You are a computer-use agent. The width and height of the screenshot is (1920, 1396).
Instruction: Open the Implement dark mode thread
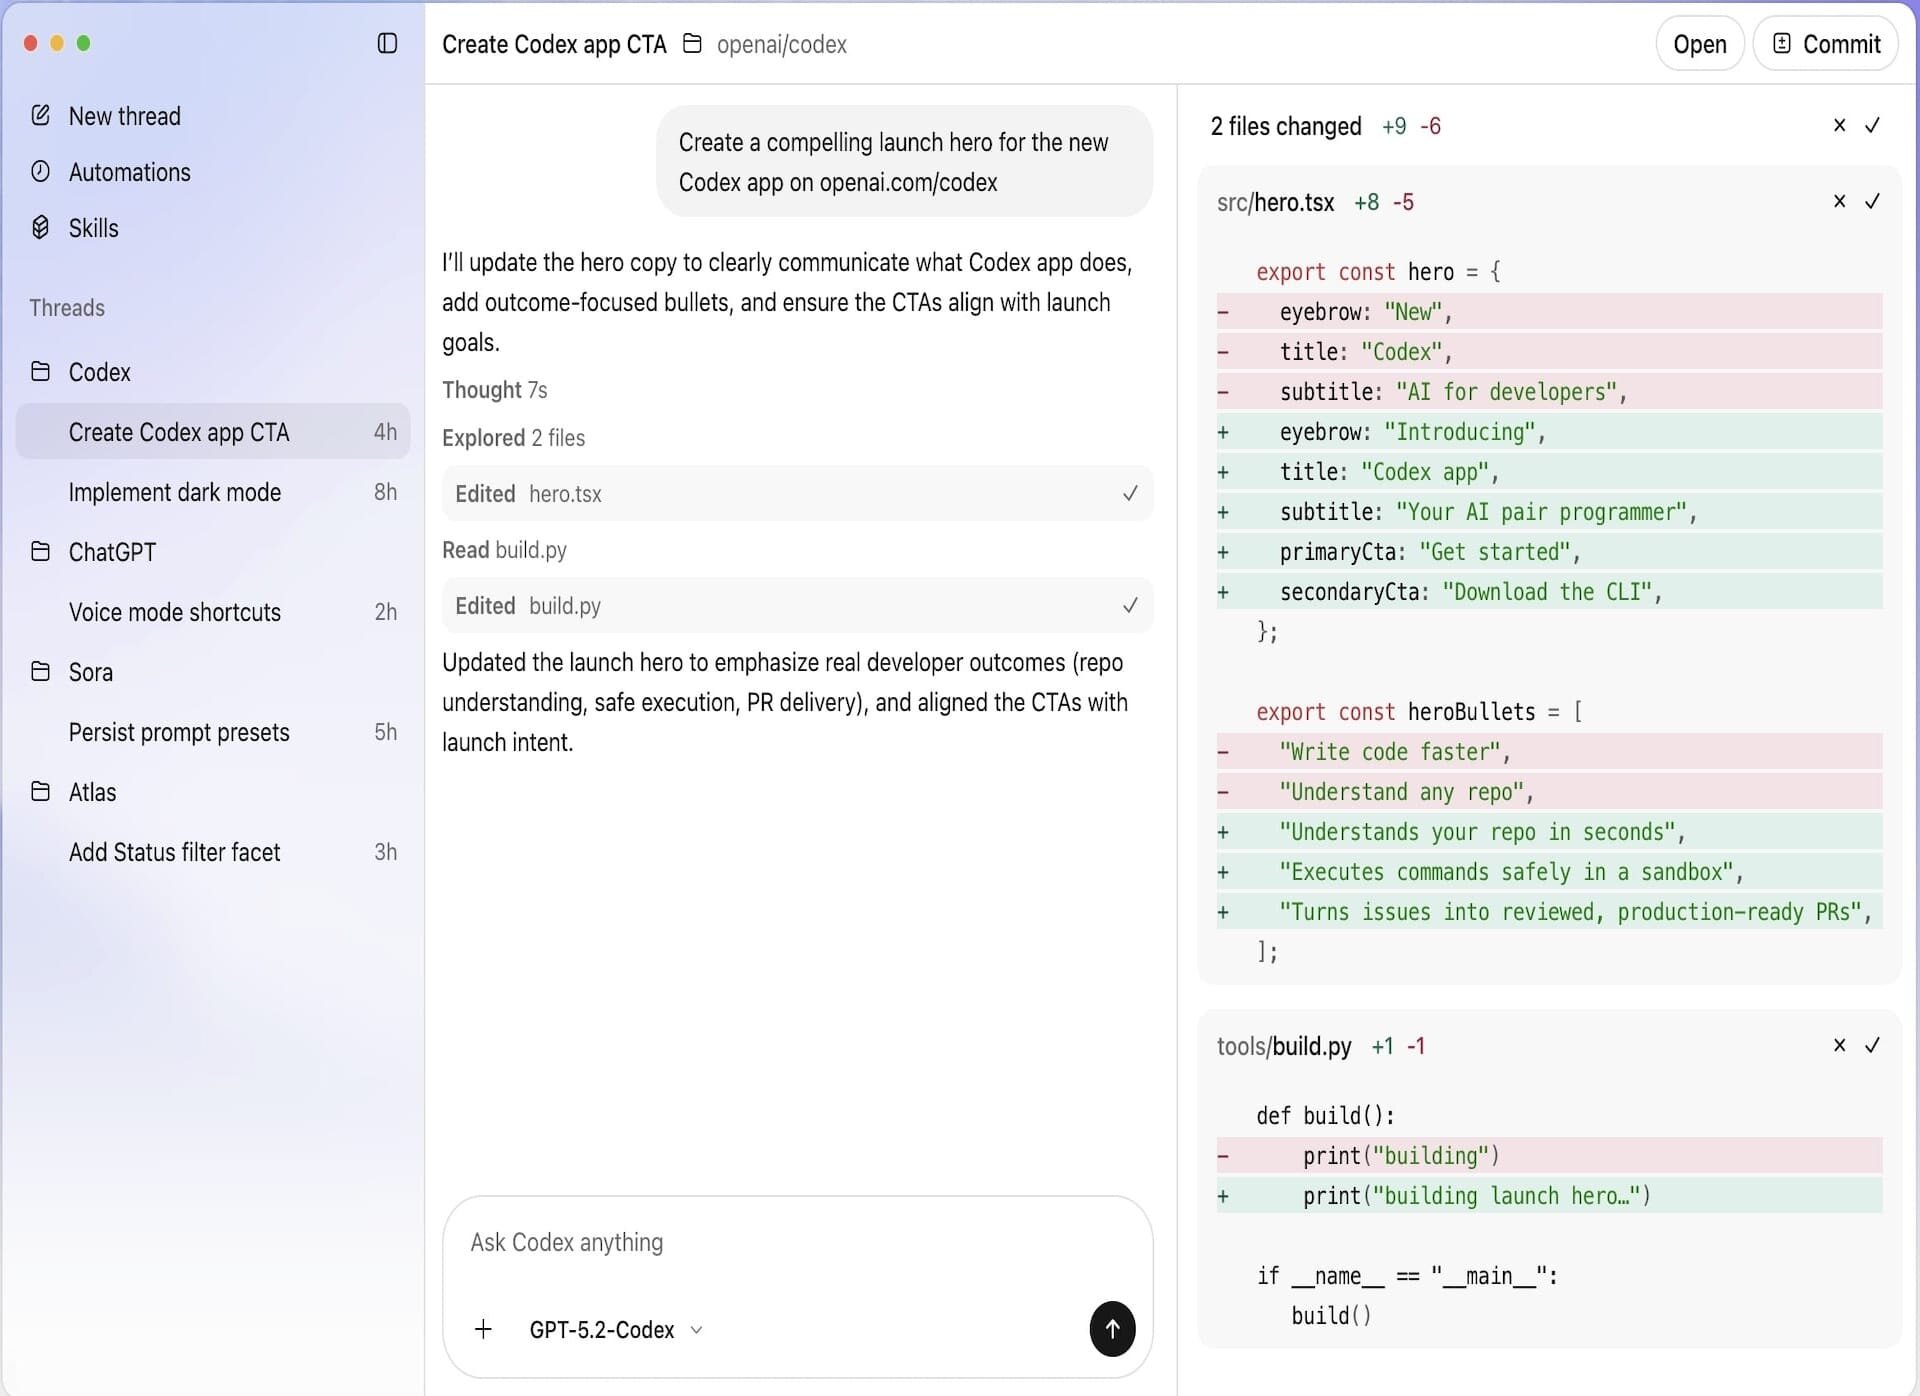[x=175, y=492]
